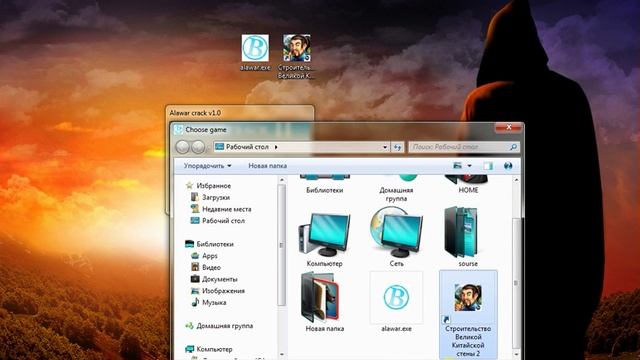Viewport: 640px width, 360px height.
Task: Select Избранное in the navigation pane
Action: pos(214,186)
